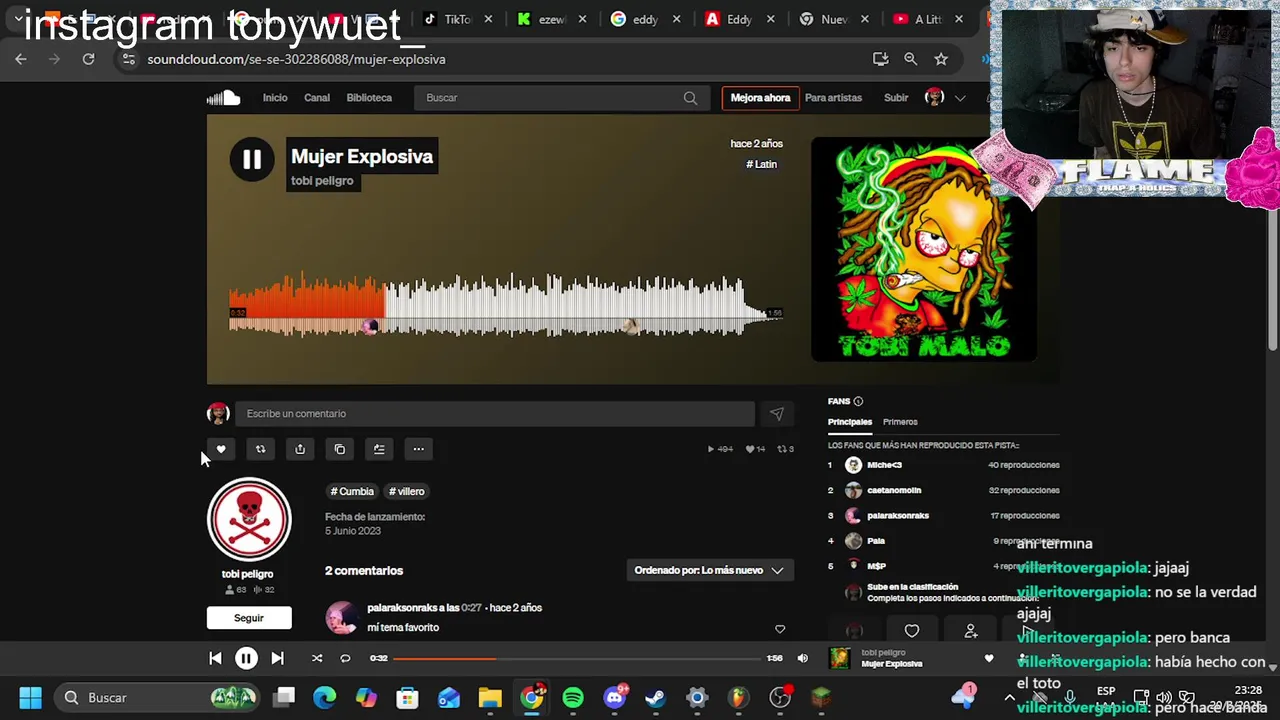Go to Inicio in SoundCloud navigation

[275, 98]
